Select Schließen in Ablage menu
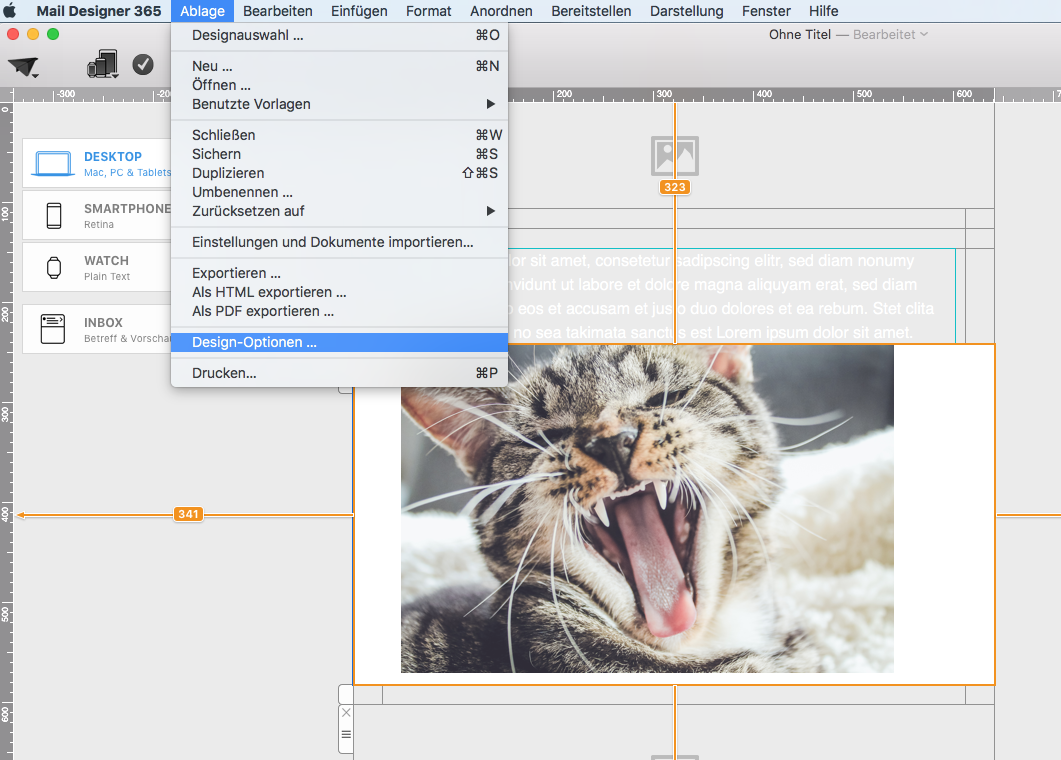This screenshot has height=760, width=1061. [340, 135]
